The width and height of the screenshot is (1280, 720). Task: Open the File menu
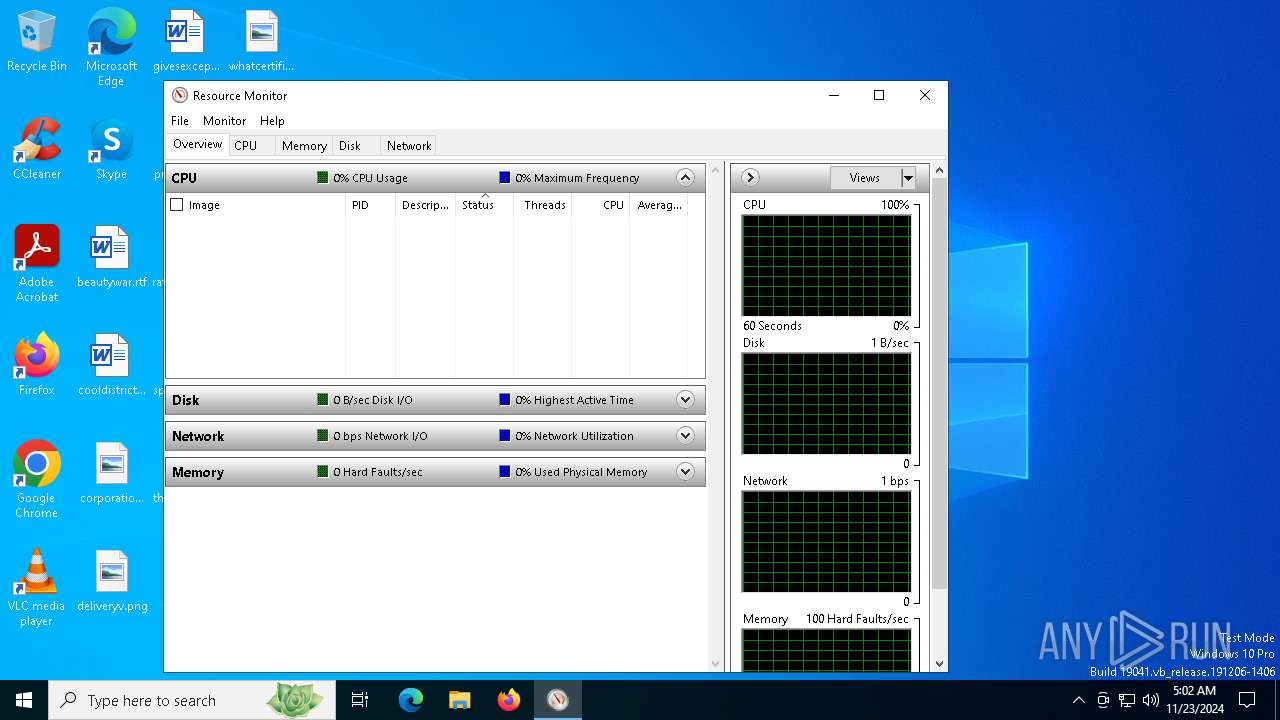pos(180,121)
